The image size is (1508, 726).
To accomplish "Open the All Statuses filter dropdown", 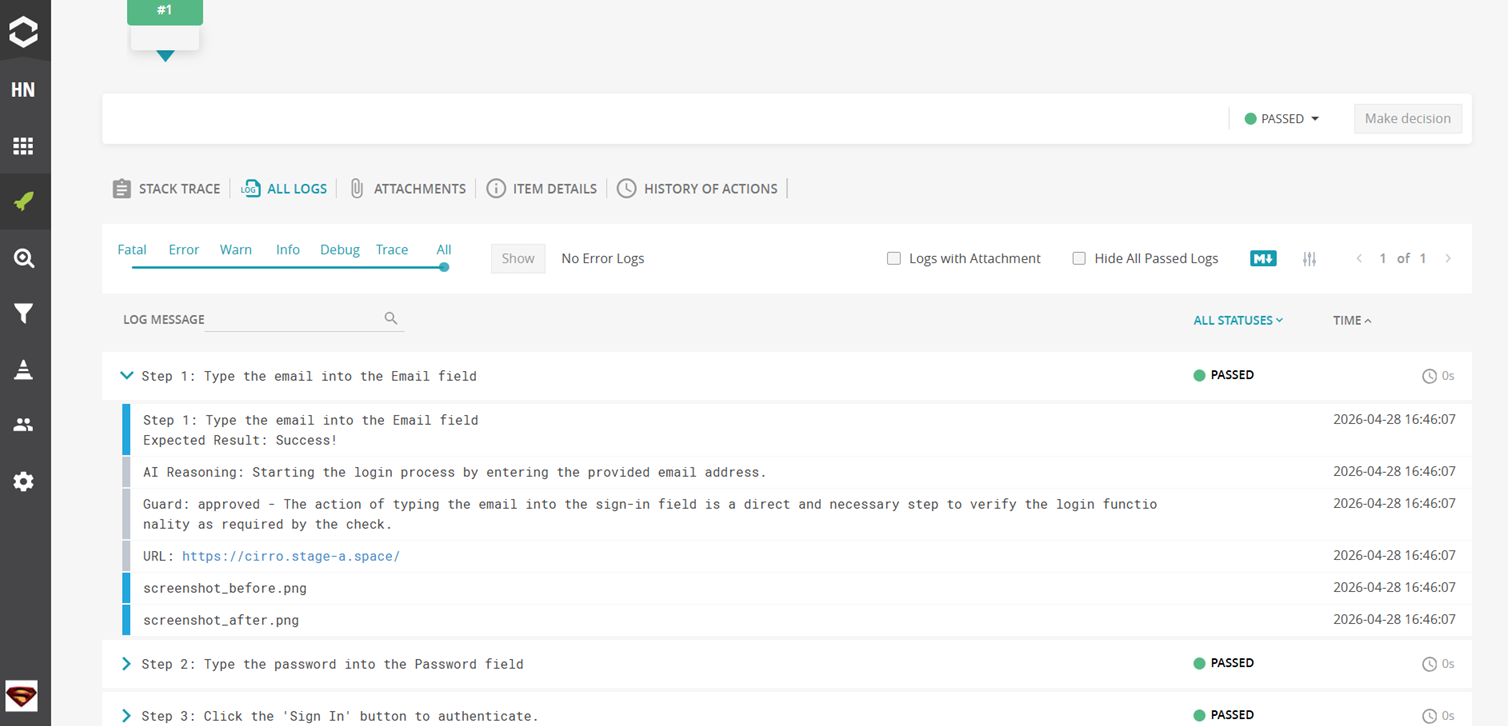I will pos(1238,320).
